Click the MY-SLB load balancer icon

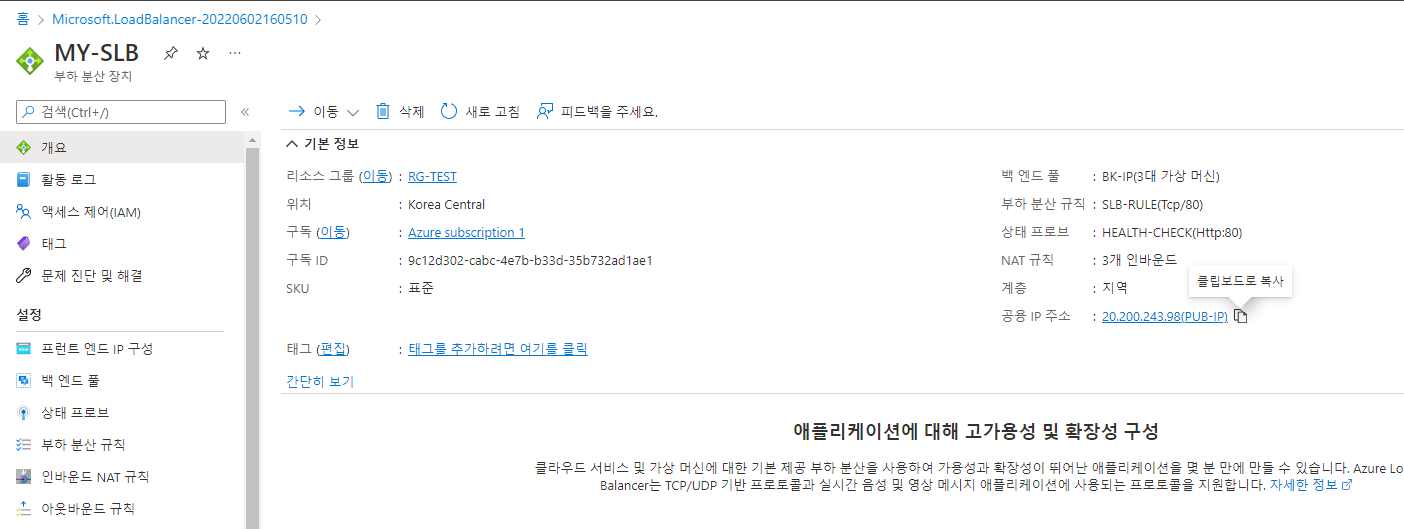(x=31, y=60)
